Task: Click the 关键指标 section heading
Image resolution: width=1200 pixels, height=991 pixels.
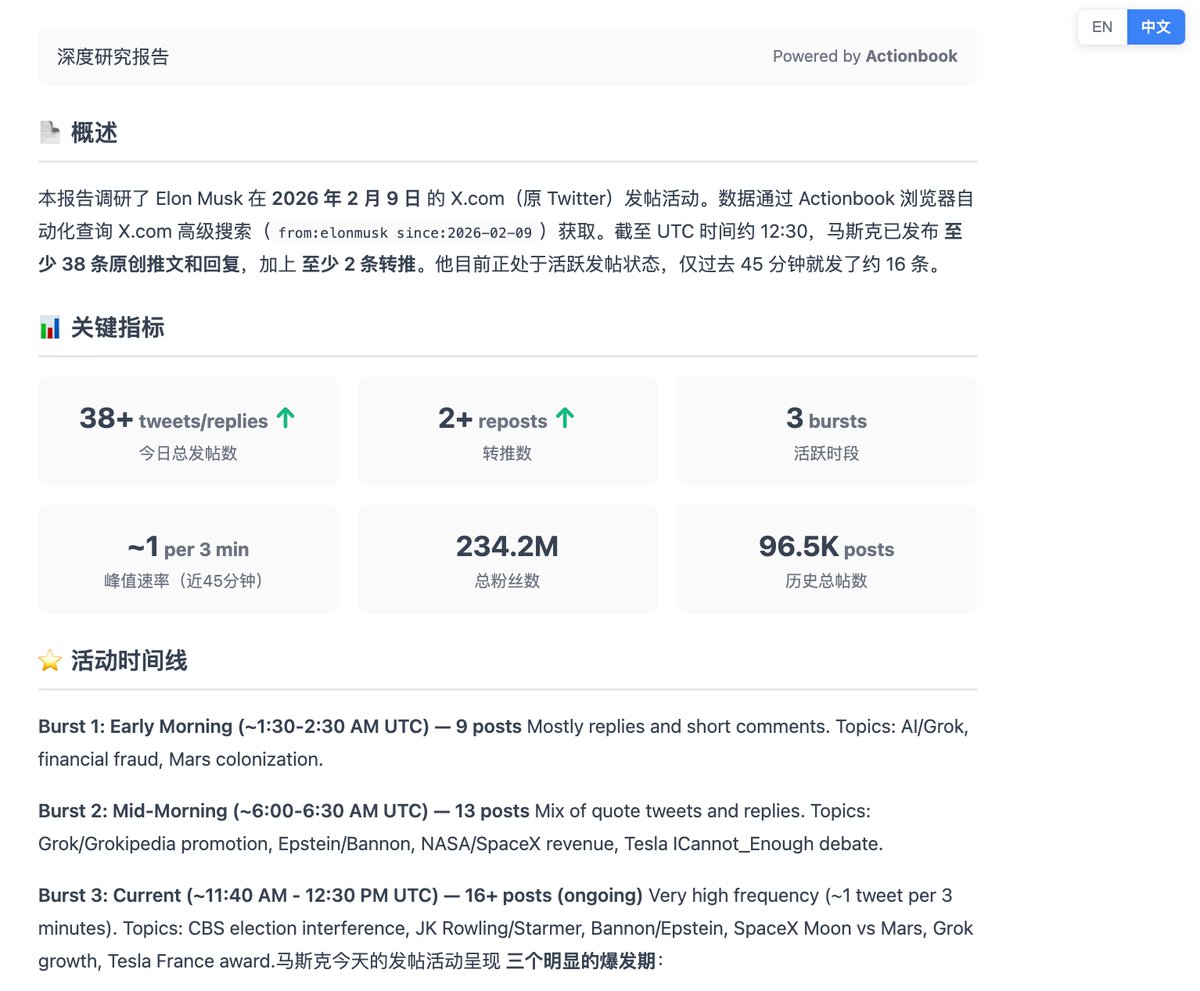Action: (117, 327)
